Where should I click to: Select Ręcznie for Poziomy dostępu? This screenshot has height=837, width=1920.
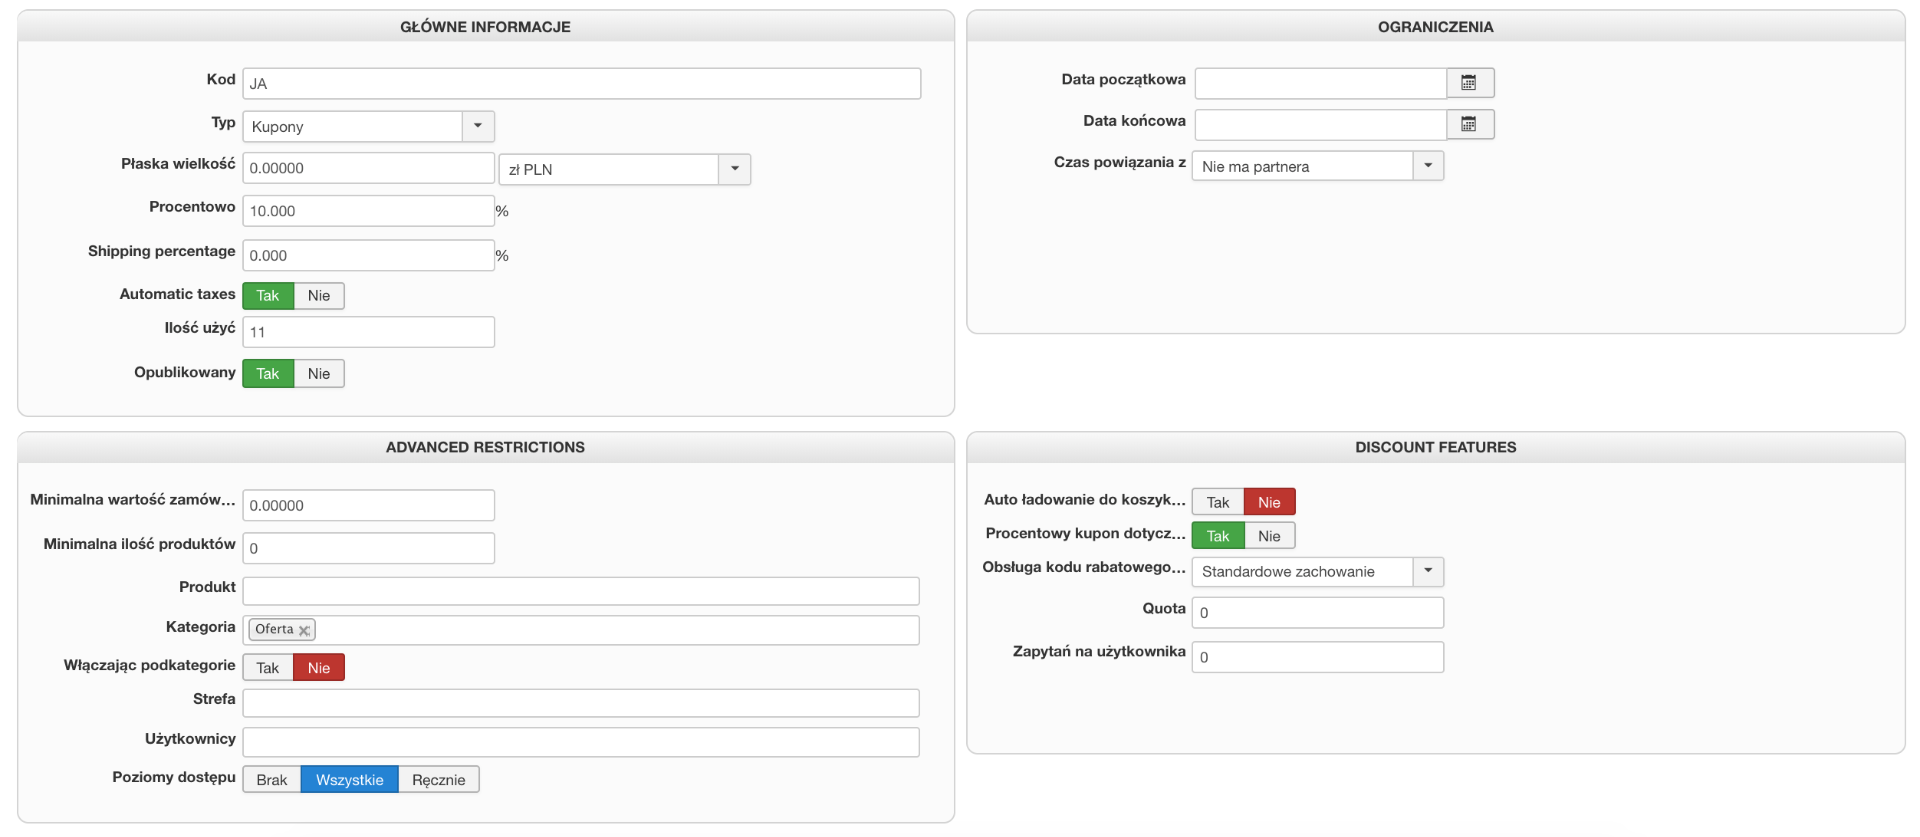(x=438, y=780)
